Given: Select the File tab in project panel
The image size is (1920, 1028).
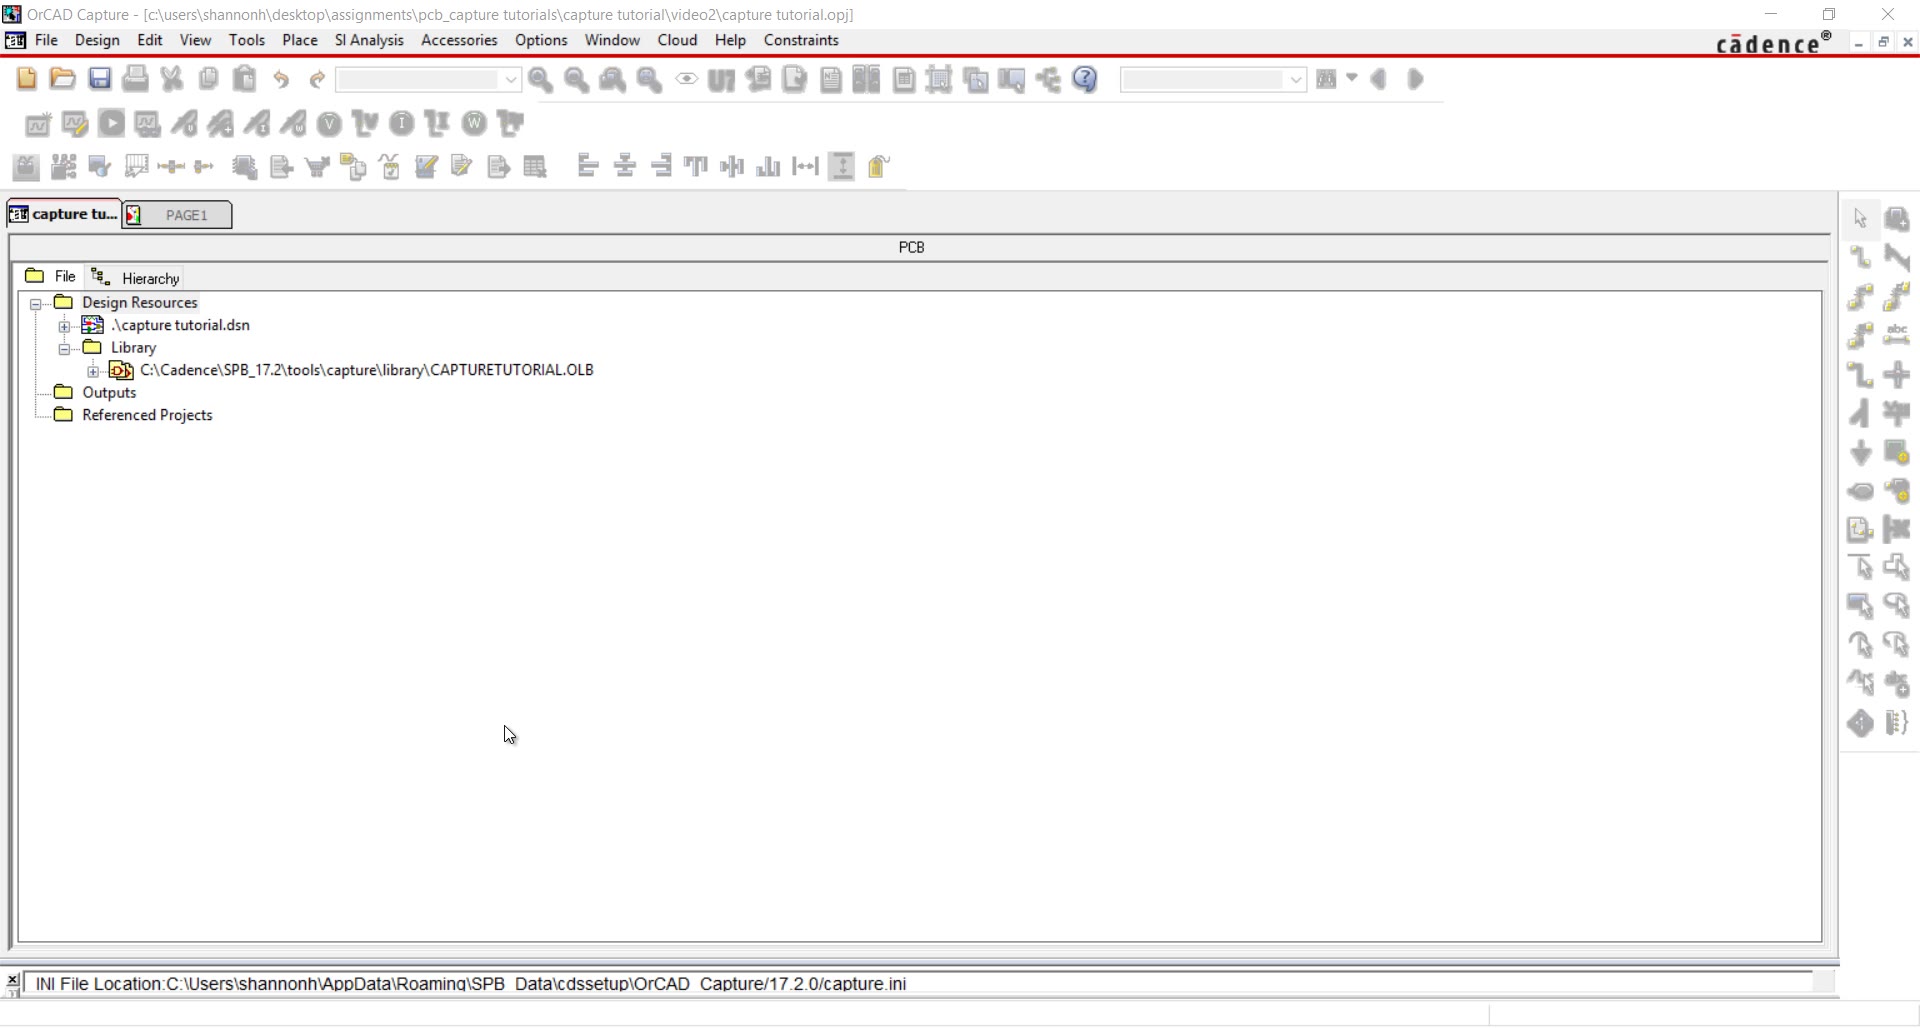Looking at the screenshot, I should [x=52, y=277].
